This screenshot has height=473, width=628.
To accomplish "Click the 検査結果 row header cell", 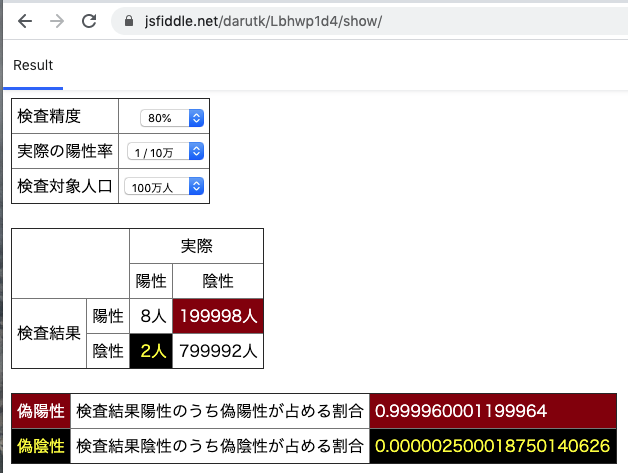I will (49, 333).
